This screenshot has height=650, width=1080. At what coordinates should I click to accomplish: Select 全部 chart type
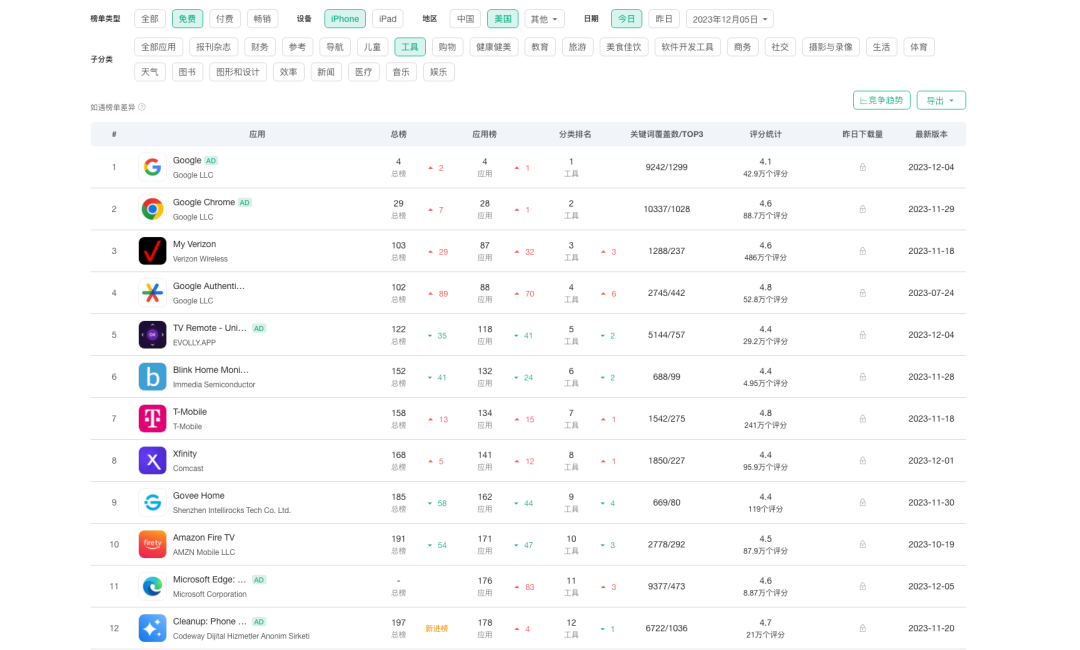click(x=149, y=19)
